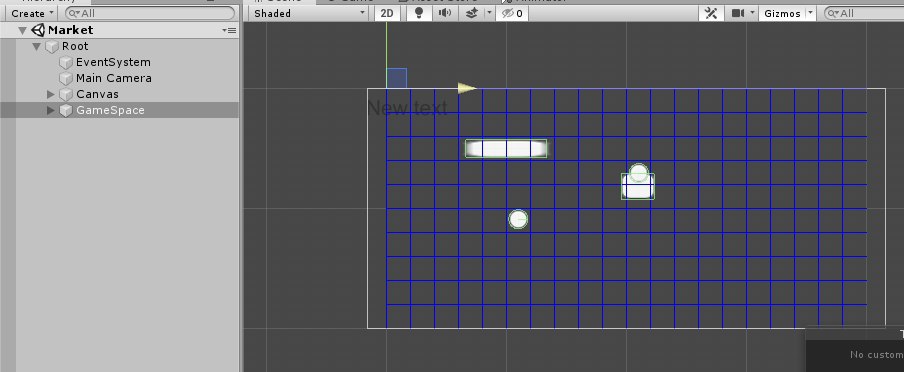This screenshot has width=904, height=372.
Task: Open the effects dropdown arrow beside the layers icon
Action: click(489, 13)
